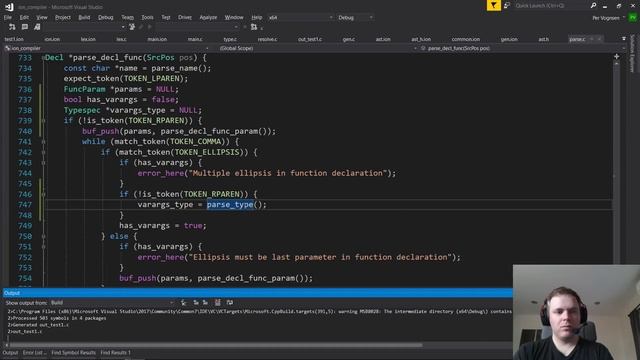Open the Show output from Build dropdown
The width and height of the screenshot is (640, 360).
click(x=112, y=303)
